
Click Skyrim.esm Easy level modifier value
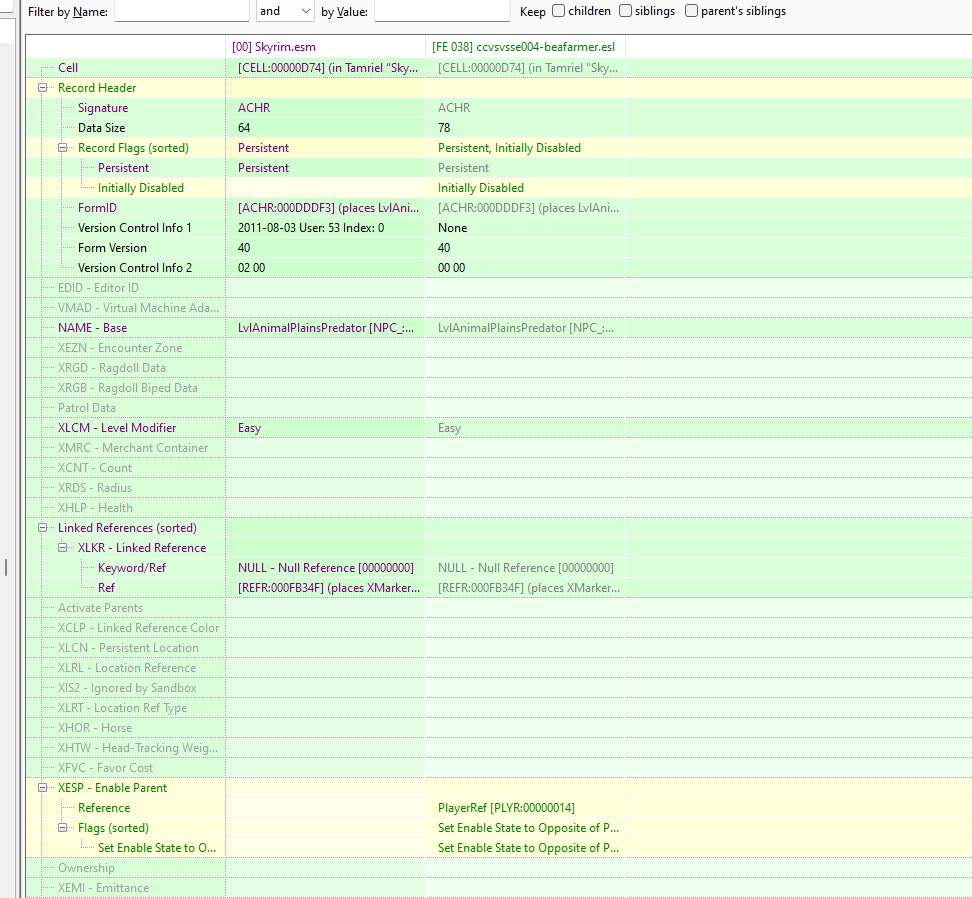point(249,428)
